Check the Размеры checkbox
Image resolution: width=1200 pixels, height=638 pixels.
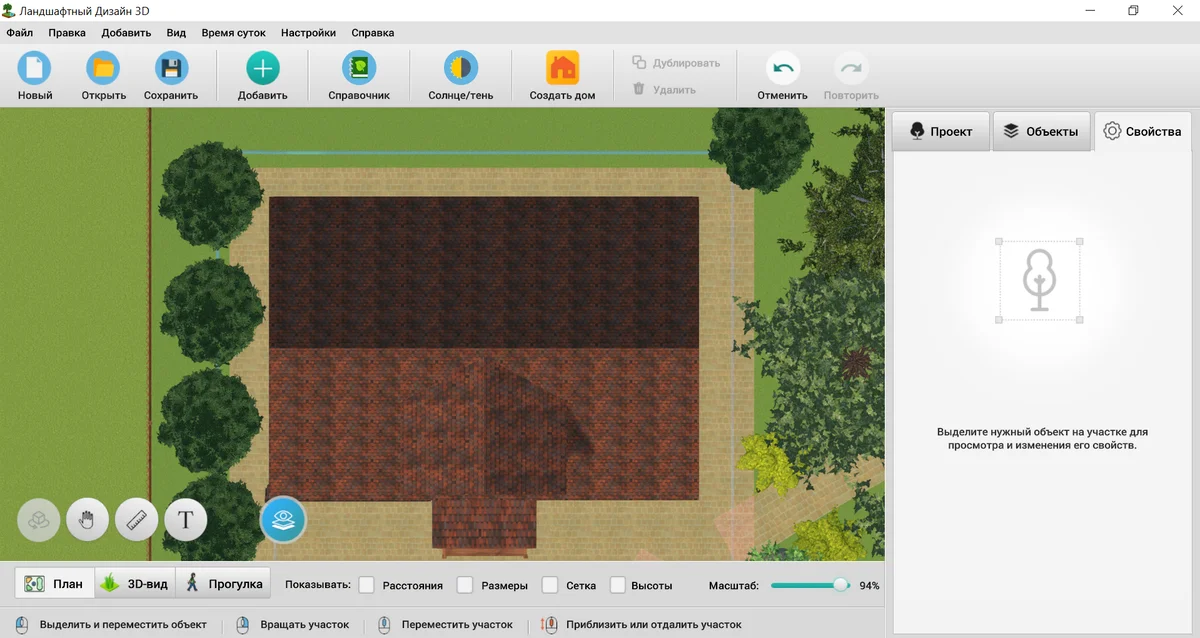point(465,585)
